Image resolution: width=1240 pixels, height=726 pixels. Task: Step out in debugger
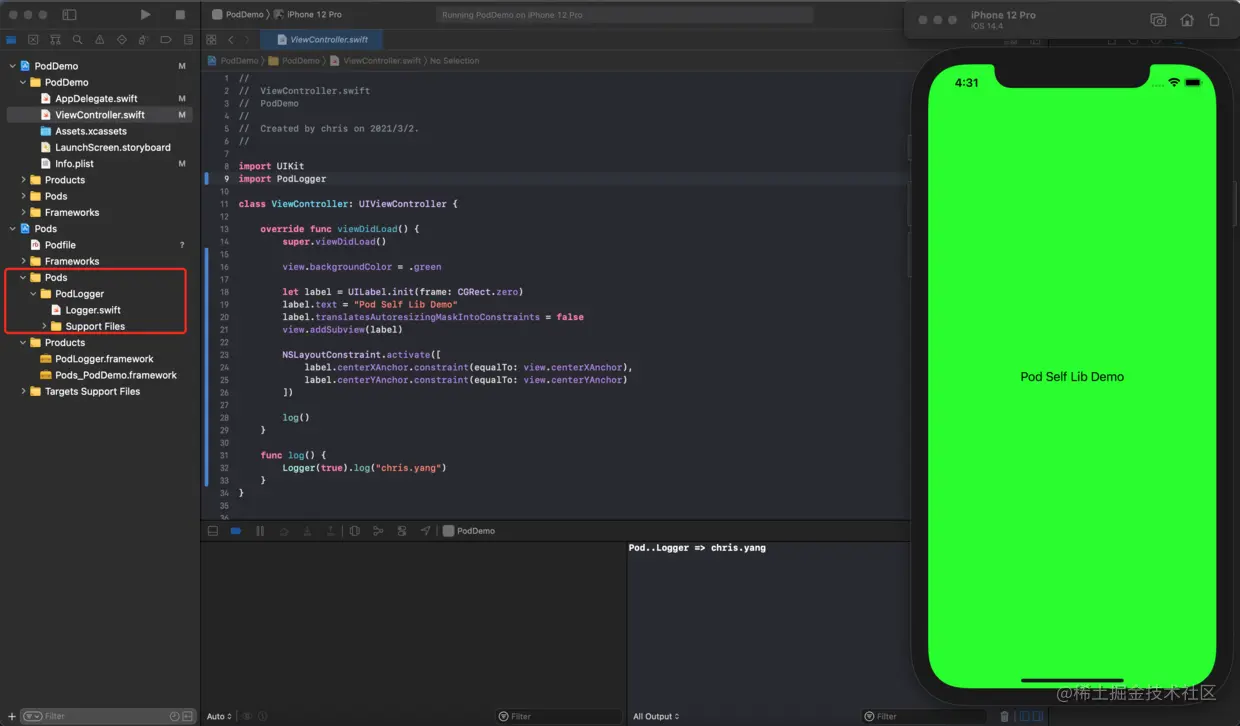(x=330, y=531)
